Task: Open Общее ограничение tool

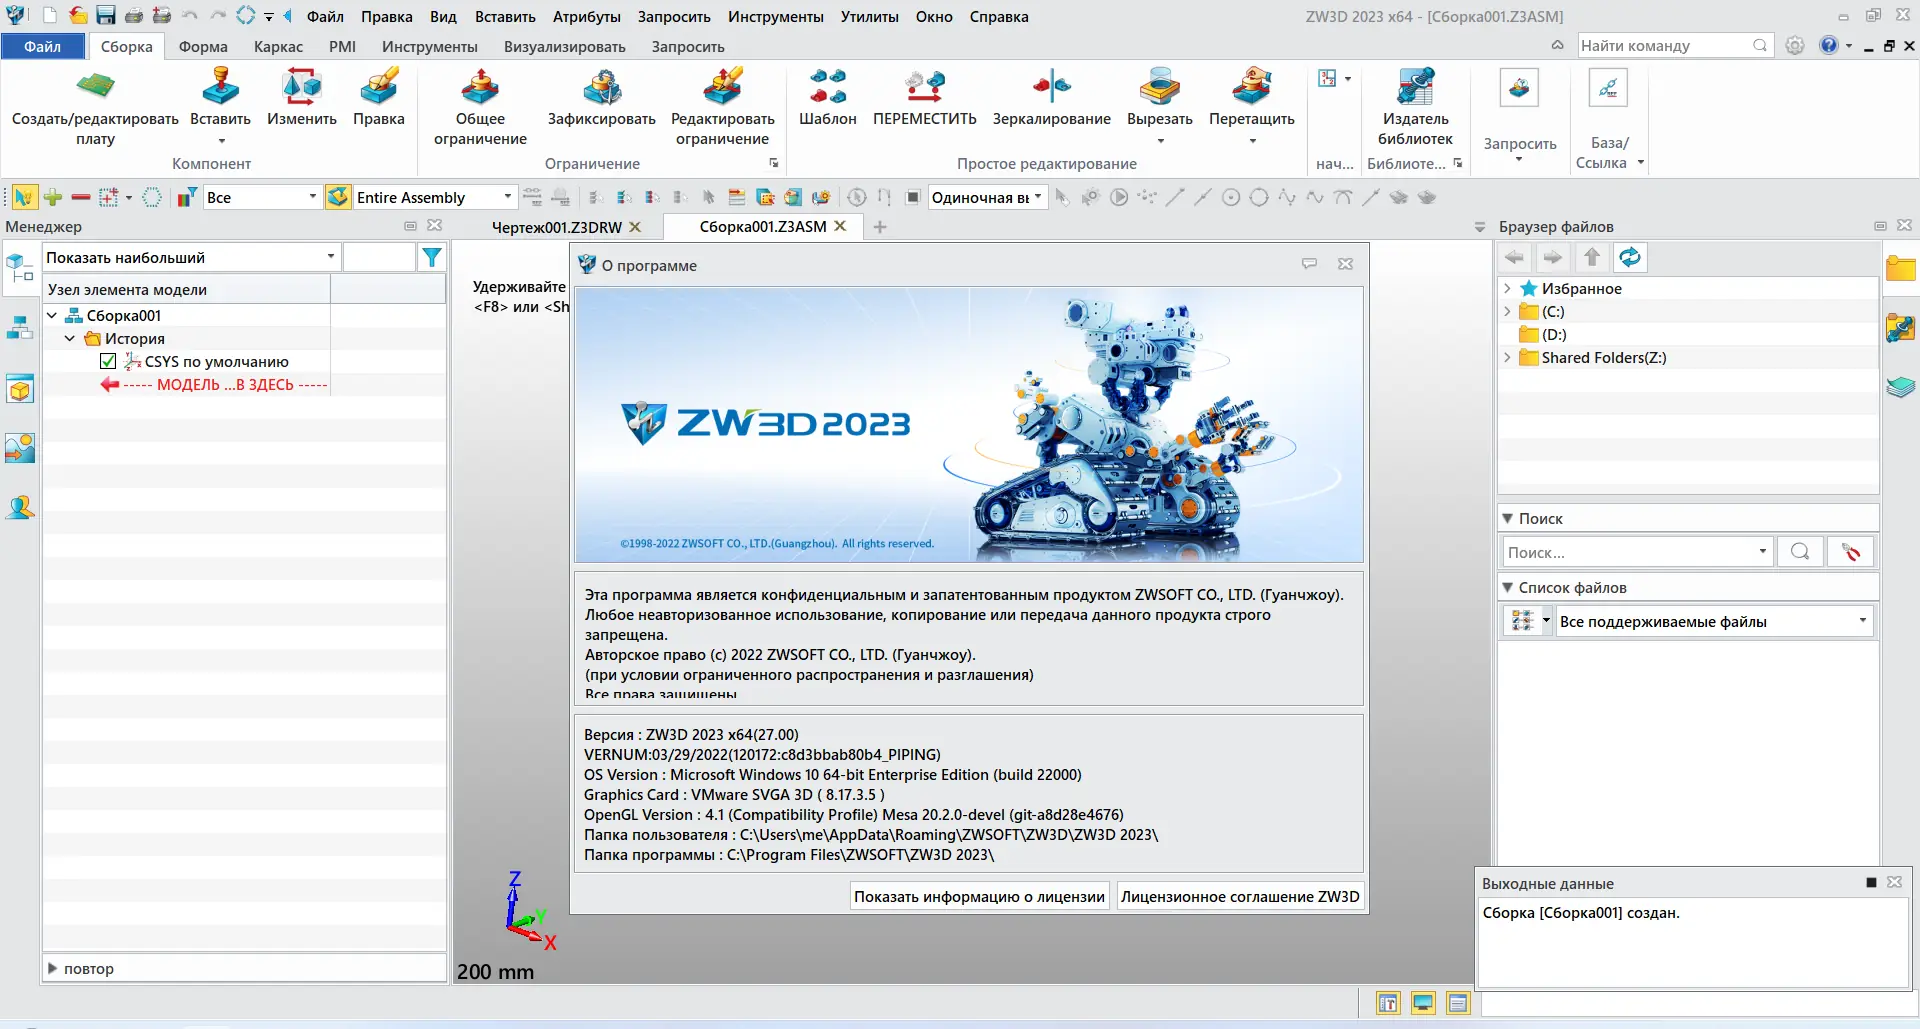Action: pyautogui.click(x=480, y=87)
